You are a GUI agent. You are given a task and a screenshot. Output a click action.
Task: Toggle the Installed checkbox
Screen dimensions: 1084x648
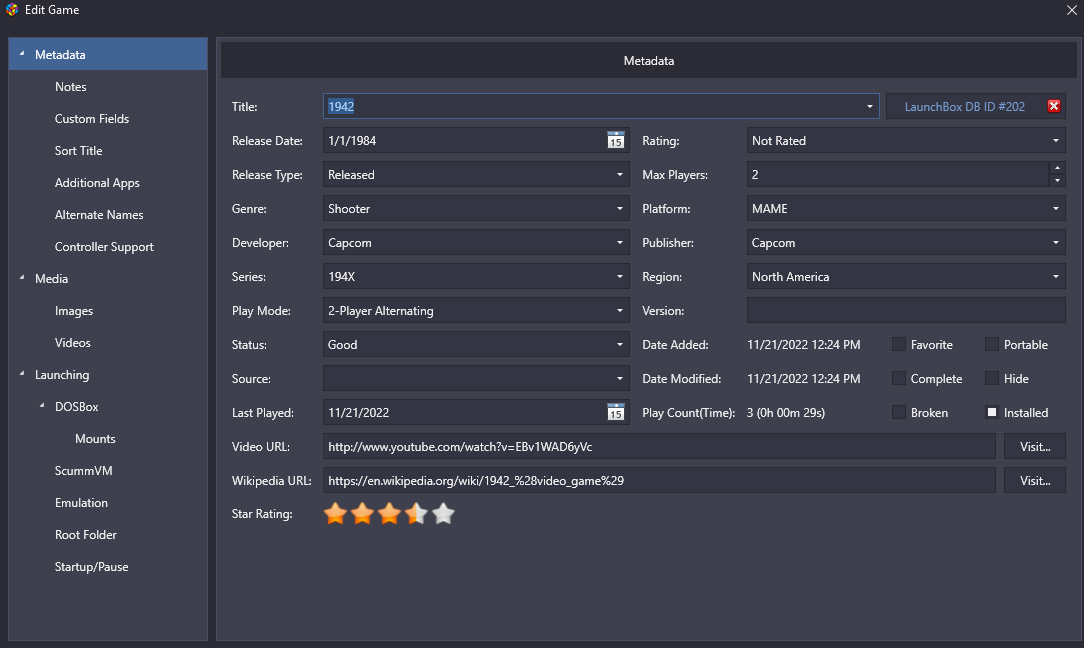tap(992, 413)
